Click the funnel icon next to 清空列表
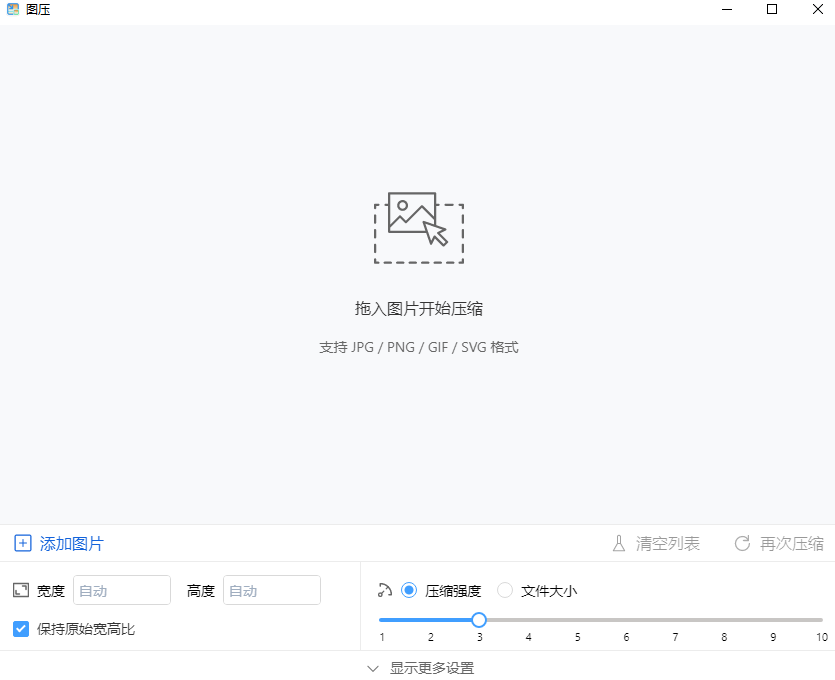 [x=620, y=543]
